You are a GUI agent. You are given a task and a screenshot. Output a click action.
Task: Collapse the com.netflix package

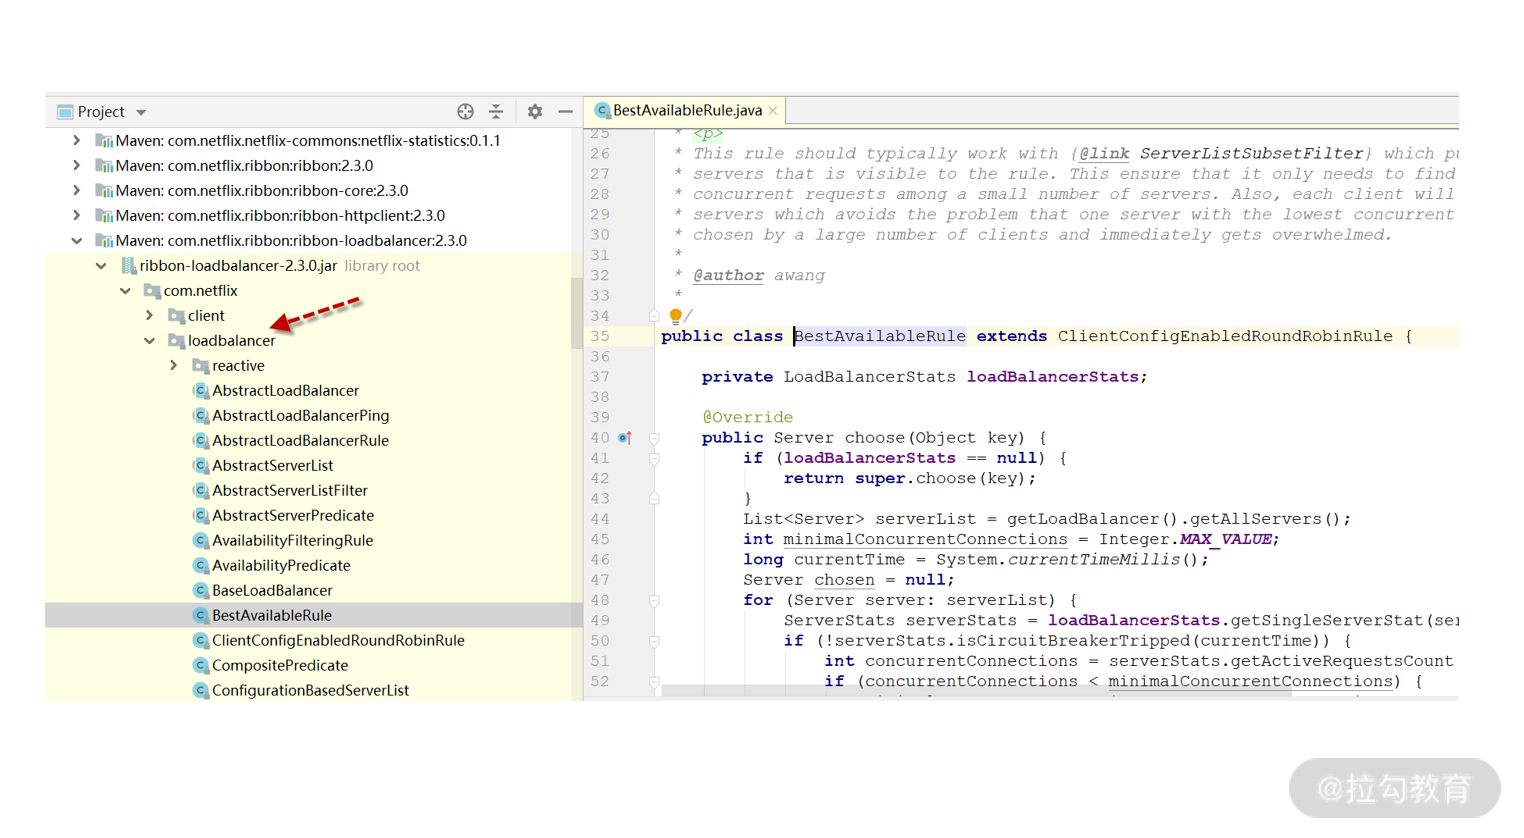pyautogui.click(x=125, y=291)
